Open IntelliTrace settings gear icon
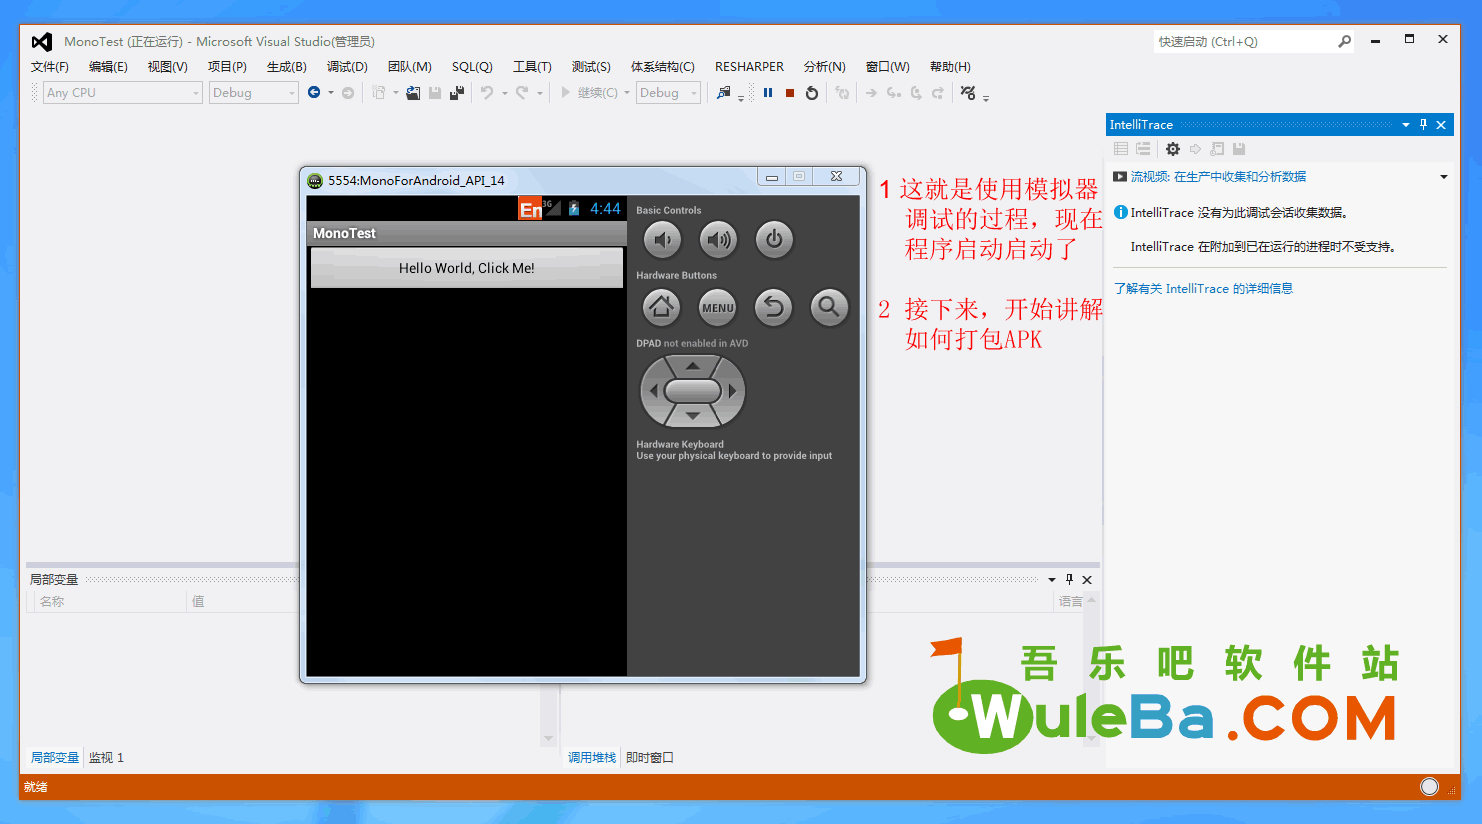Viewport: 1482px width, 824px height. click(x=1173, y=149)
